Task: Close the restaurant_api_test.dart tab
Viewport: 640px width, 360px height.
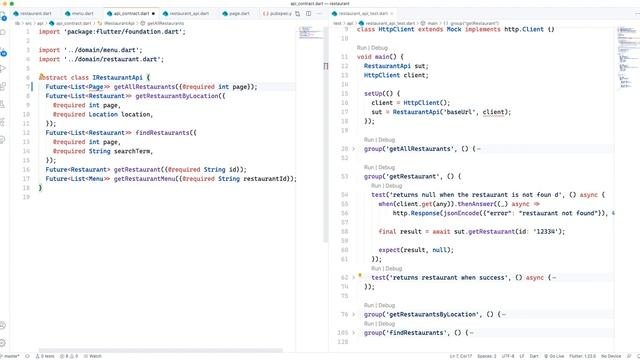Action: (392, 13)
